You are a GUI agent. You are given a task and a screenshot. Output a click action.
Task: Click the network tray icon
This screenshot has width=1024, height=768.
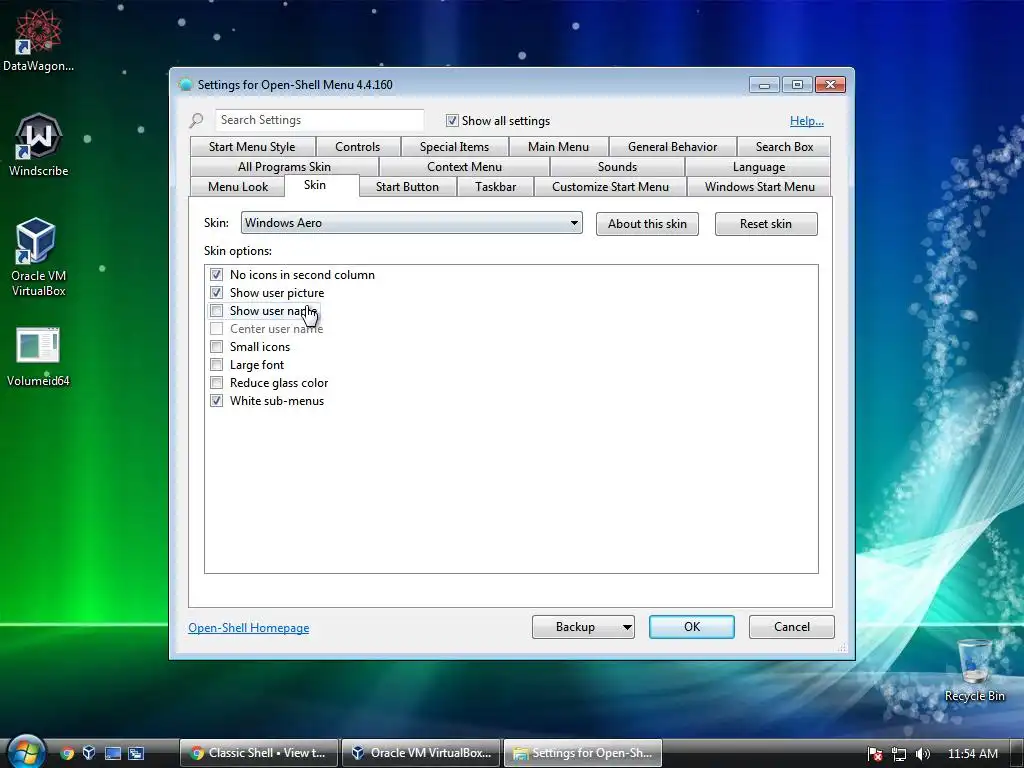[899, 754]
